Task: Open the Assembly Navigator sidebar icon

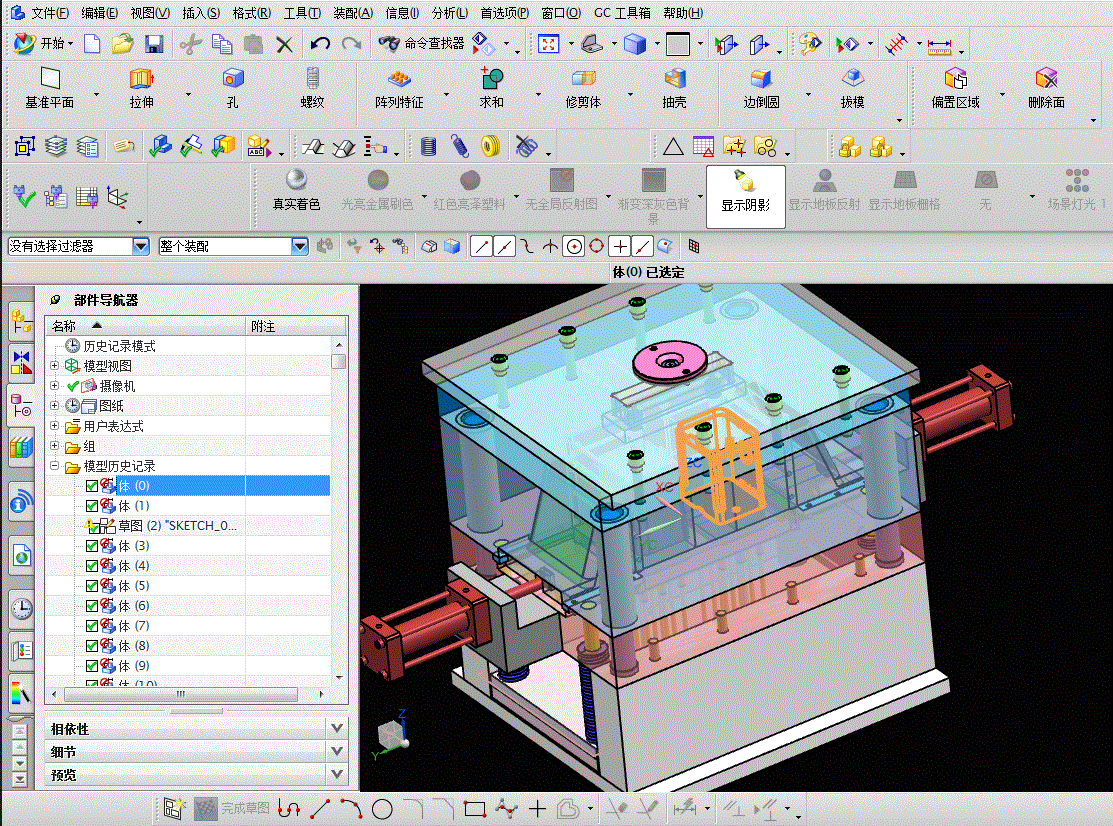Action: (x=21, y=321)
